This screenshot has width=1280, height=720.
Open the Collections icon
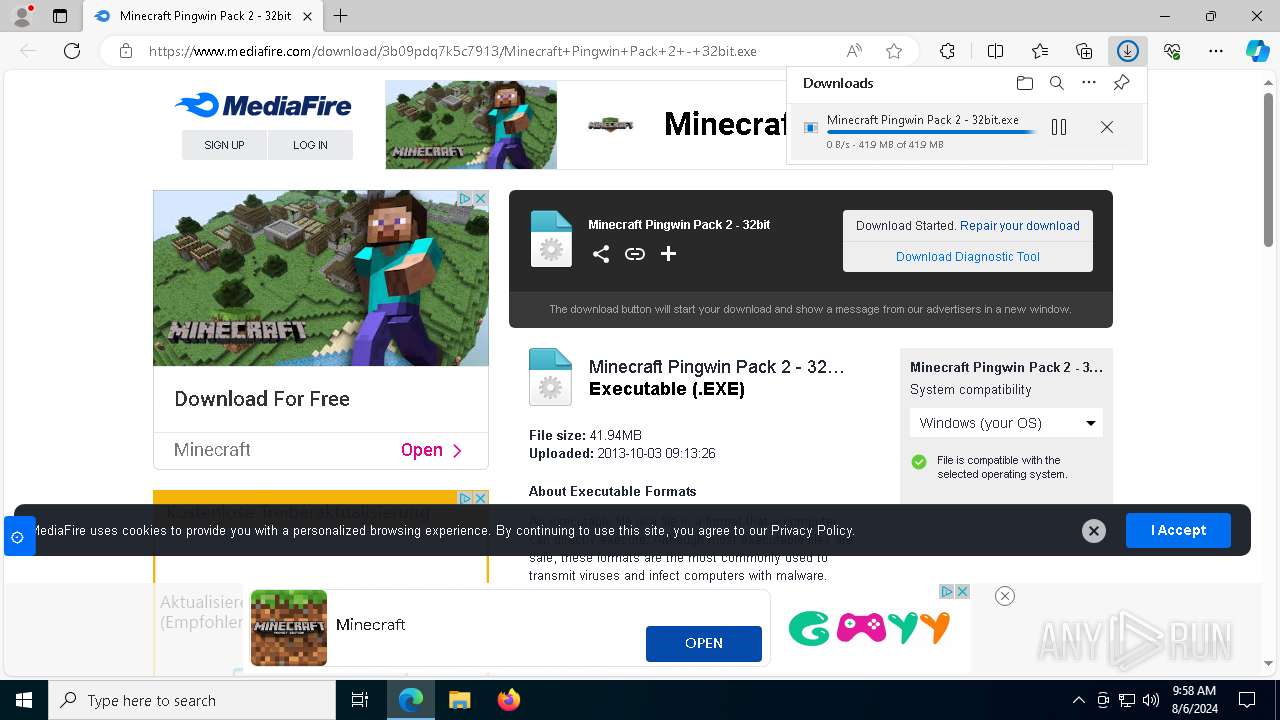pyautogui.click(x=1084, y=51)
